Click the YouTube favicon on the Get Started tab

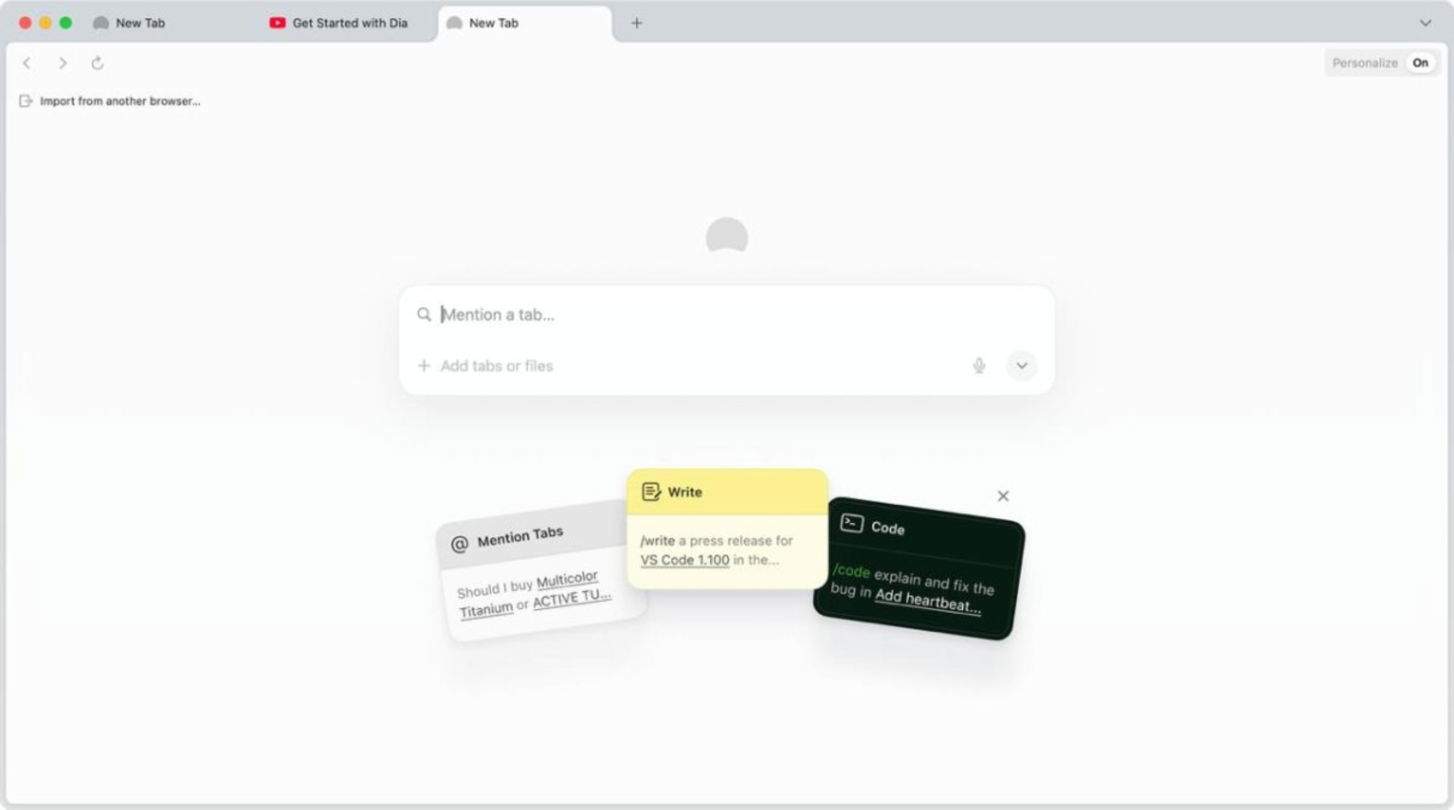277,22
